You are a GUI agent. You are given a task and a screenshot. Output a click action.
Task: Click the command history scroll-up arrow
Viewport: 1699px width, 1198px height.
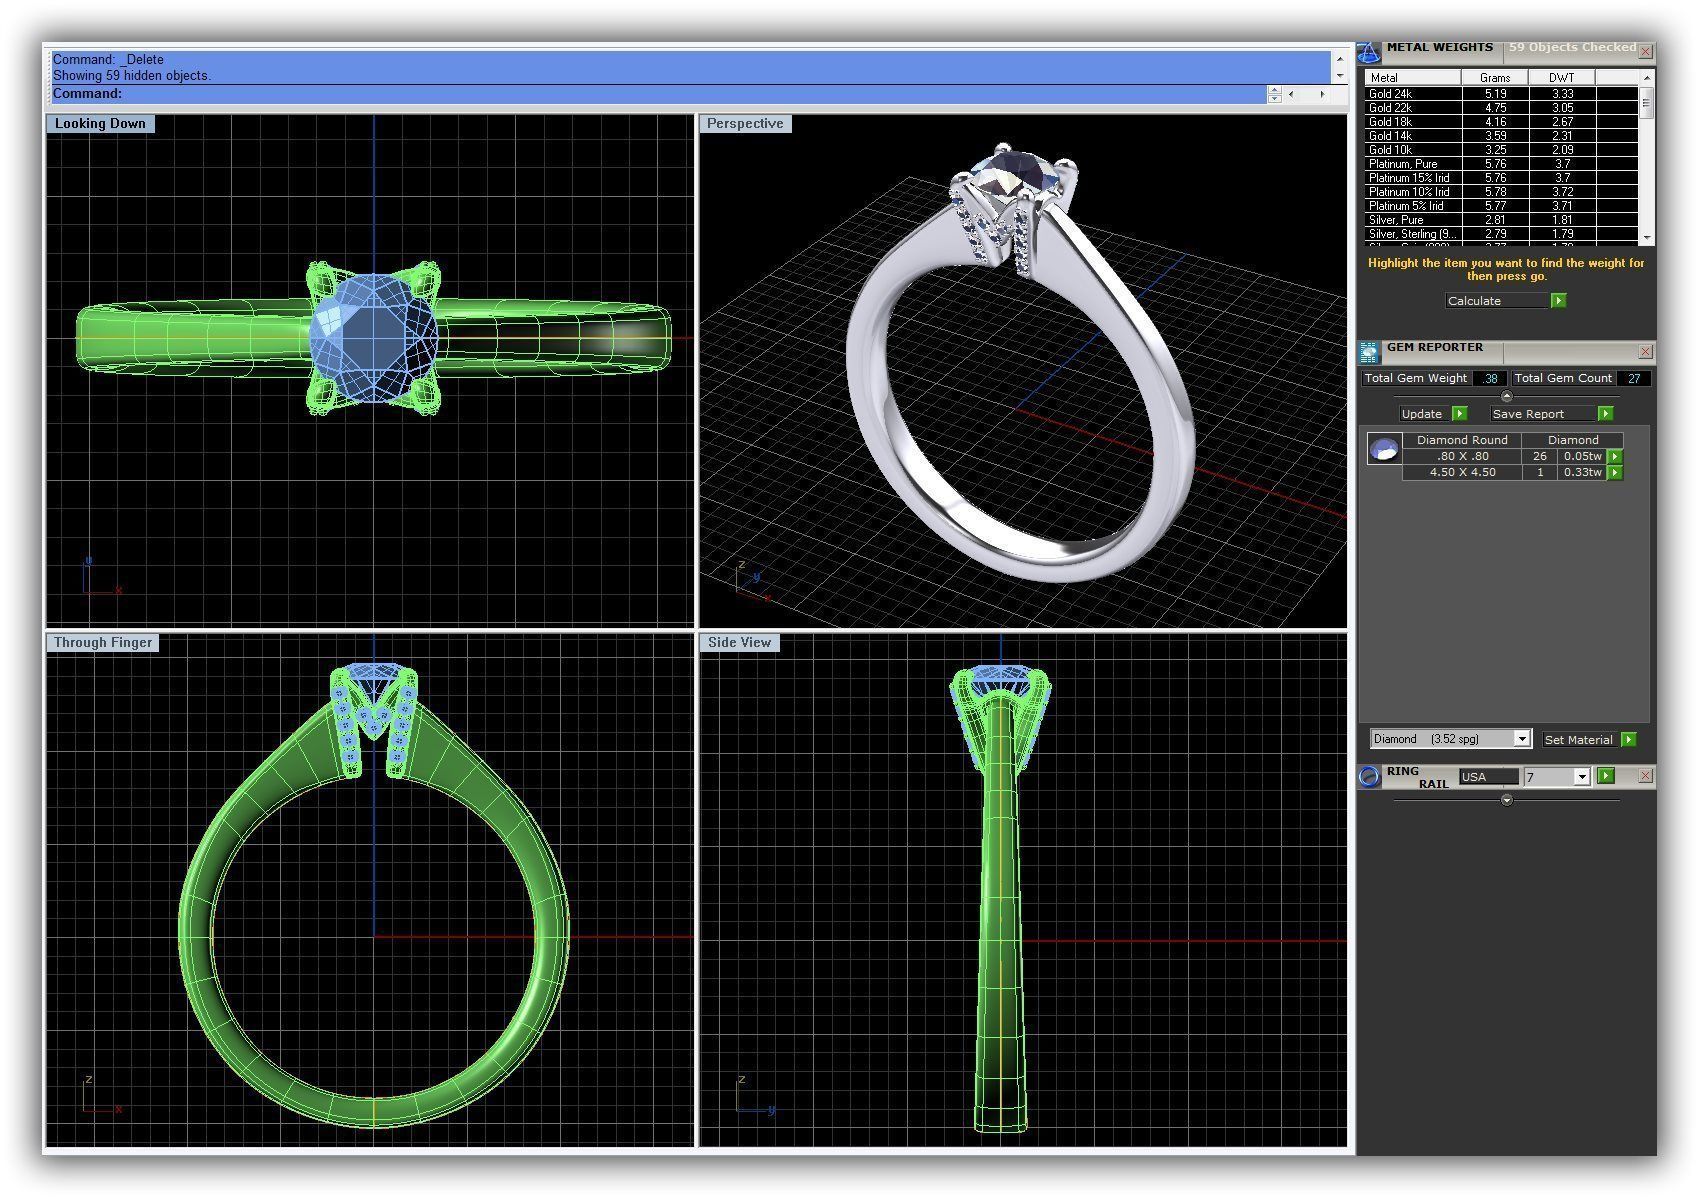click(1339, 59)
